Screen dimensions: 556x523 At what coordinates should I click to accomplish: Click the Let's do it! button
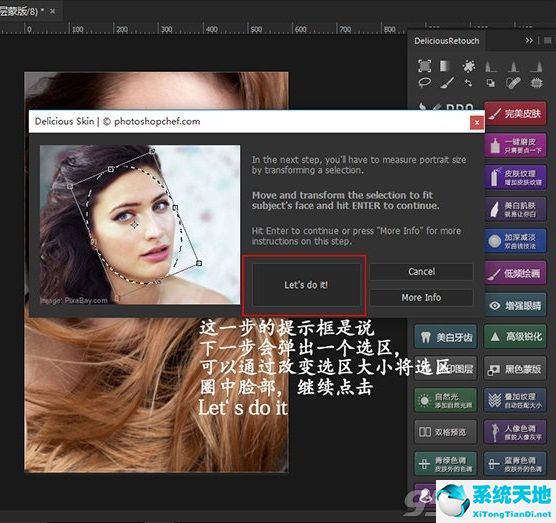click(x=306, y=285)
